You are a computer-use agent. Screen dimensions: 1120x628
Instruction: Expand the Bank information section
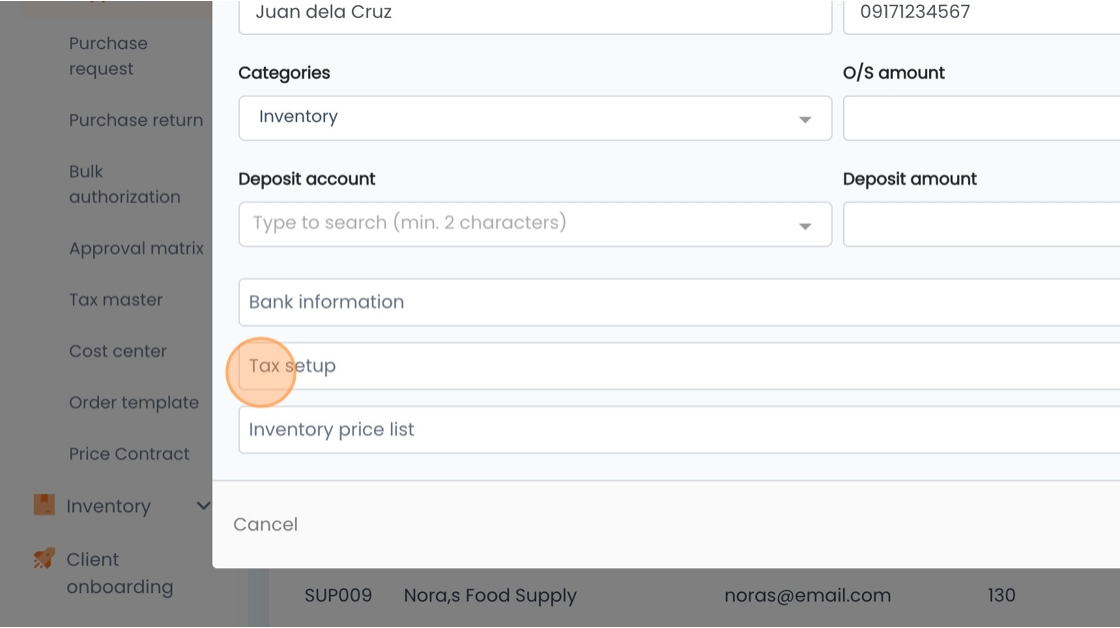point(679,302)
